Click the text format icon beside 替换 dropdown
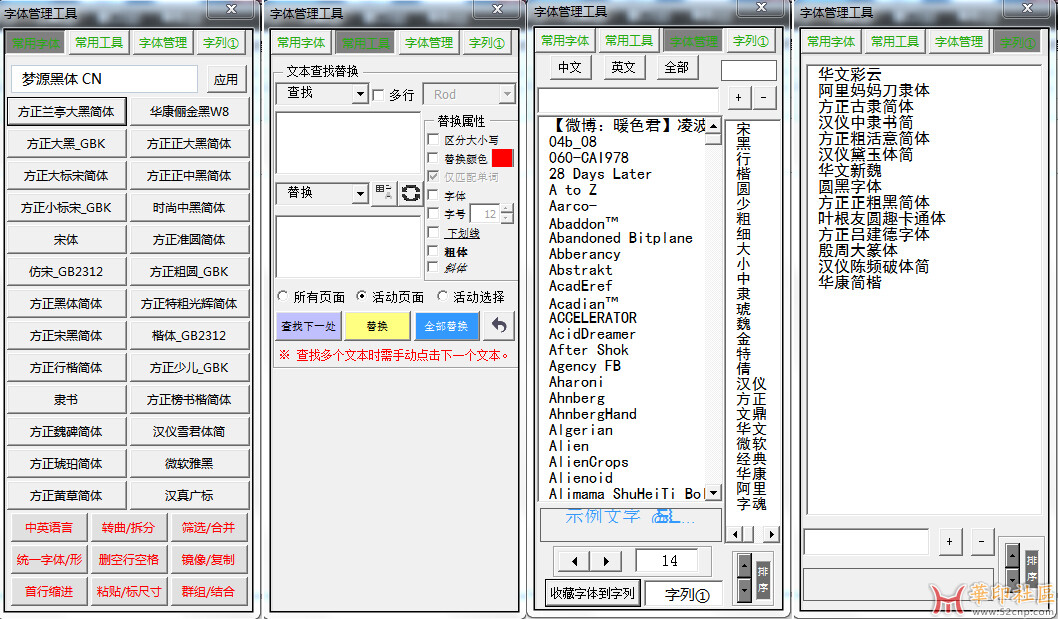 pyautogui.click(x=384, y=193)
